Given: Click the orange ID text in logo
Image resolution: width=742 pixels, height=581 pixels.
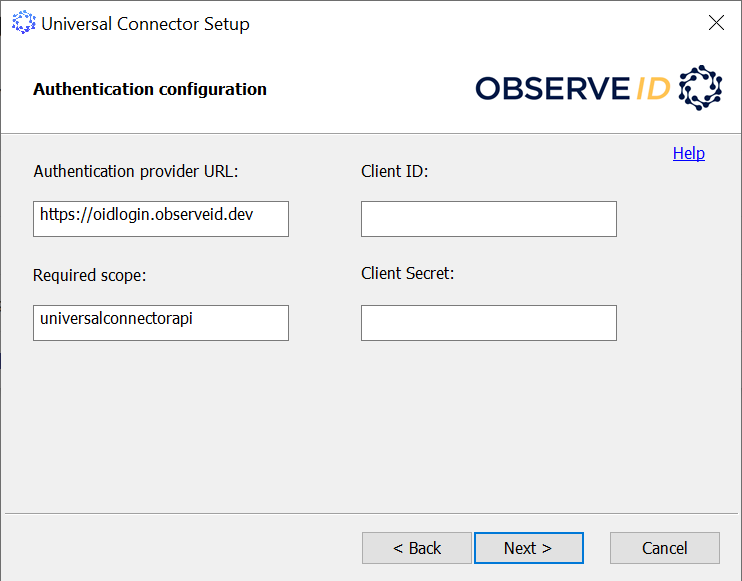Looking at the screenshot, I should pos(653,89).
